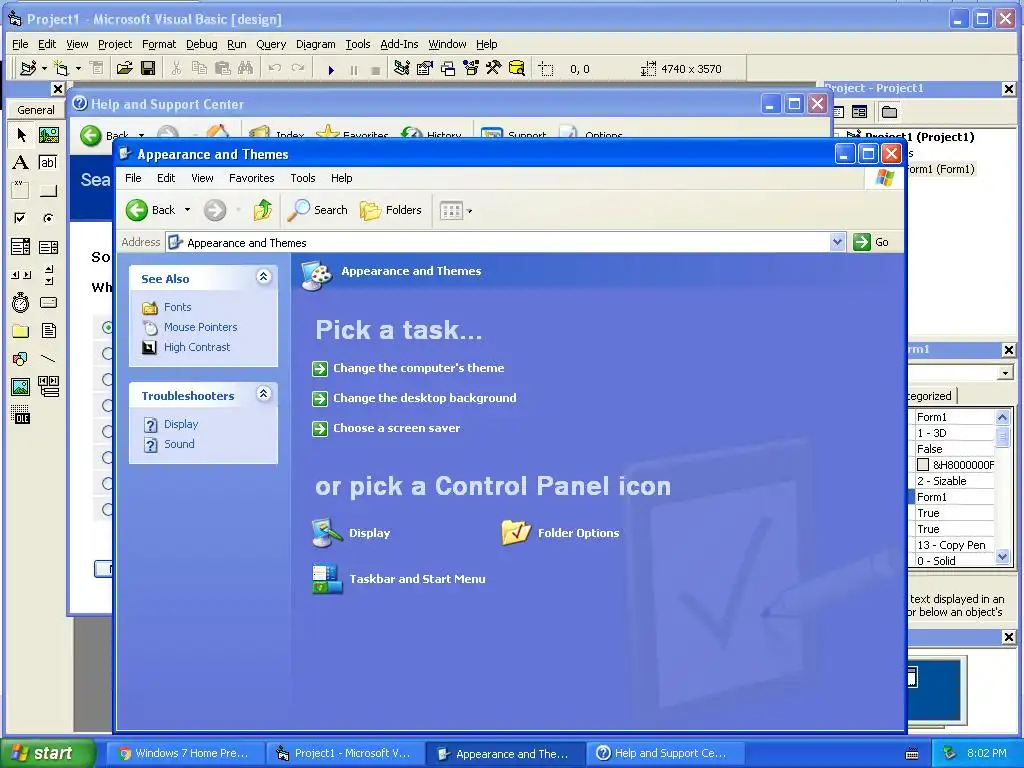
Task: Collapse the See Also panel
Action: point(263,277)
